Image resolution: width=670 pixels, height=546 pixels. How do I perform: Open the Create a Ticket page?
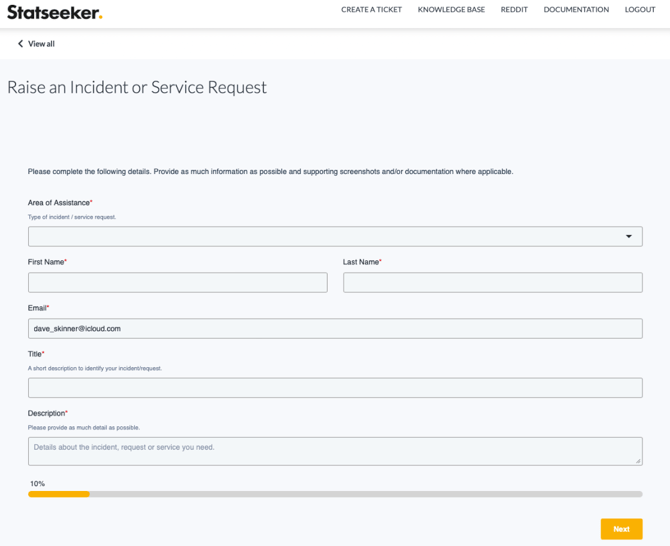point(371,10)
